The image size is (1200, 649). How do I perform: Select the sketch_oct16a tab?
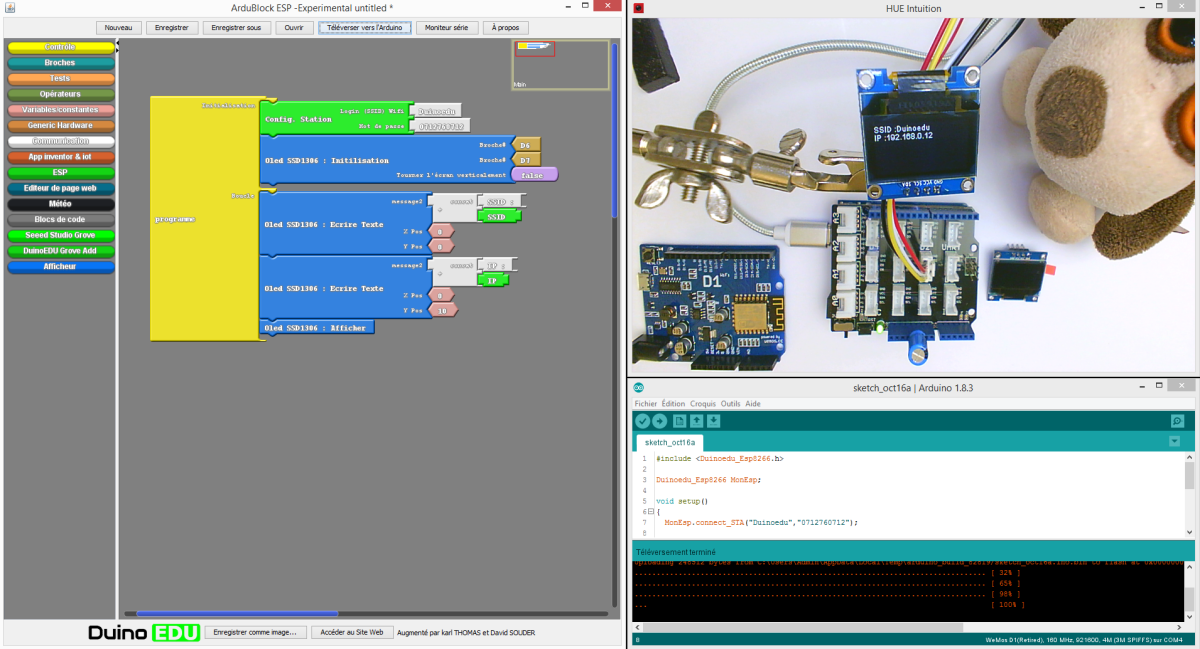tap(671, 442)
